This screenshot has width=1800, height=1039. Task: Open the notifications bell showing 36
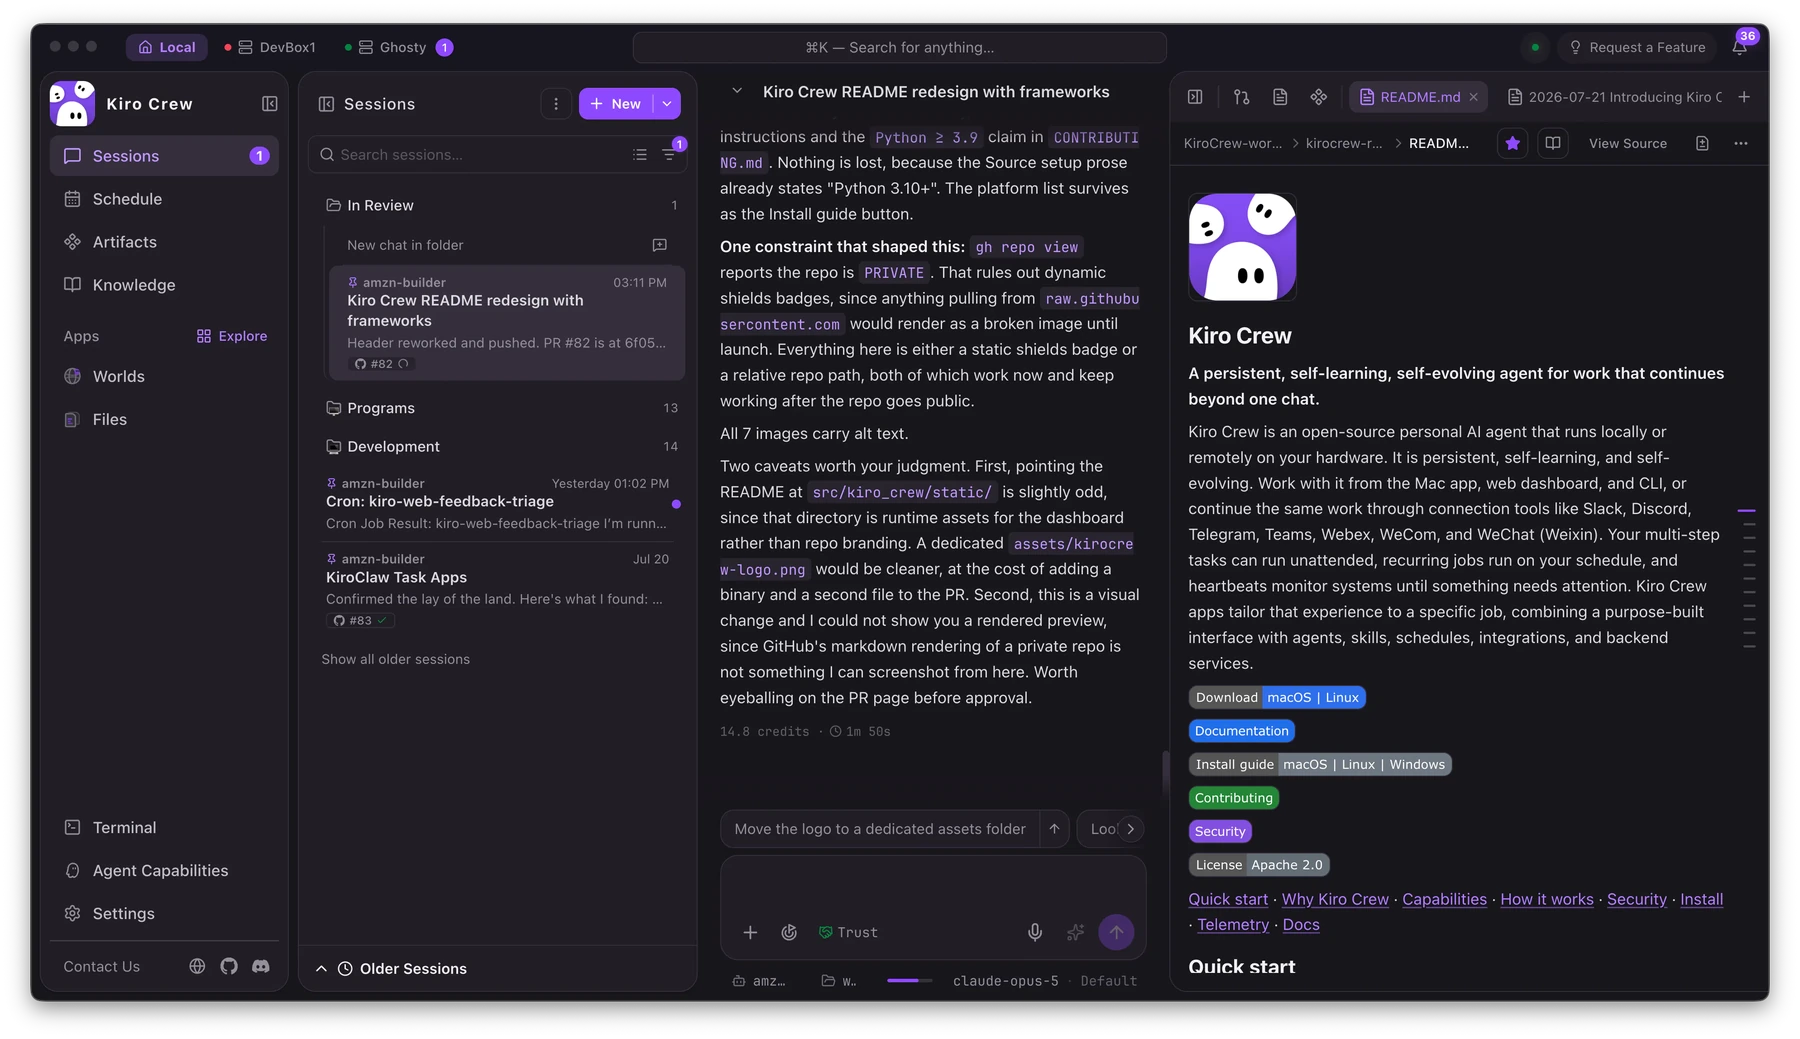click(x=1741, y=47)
